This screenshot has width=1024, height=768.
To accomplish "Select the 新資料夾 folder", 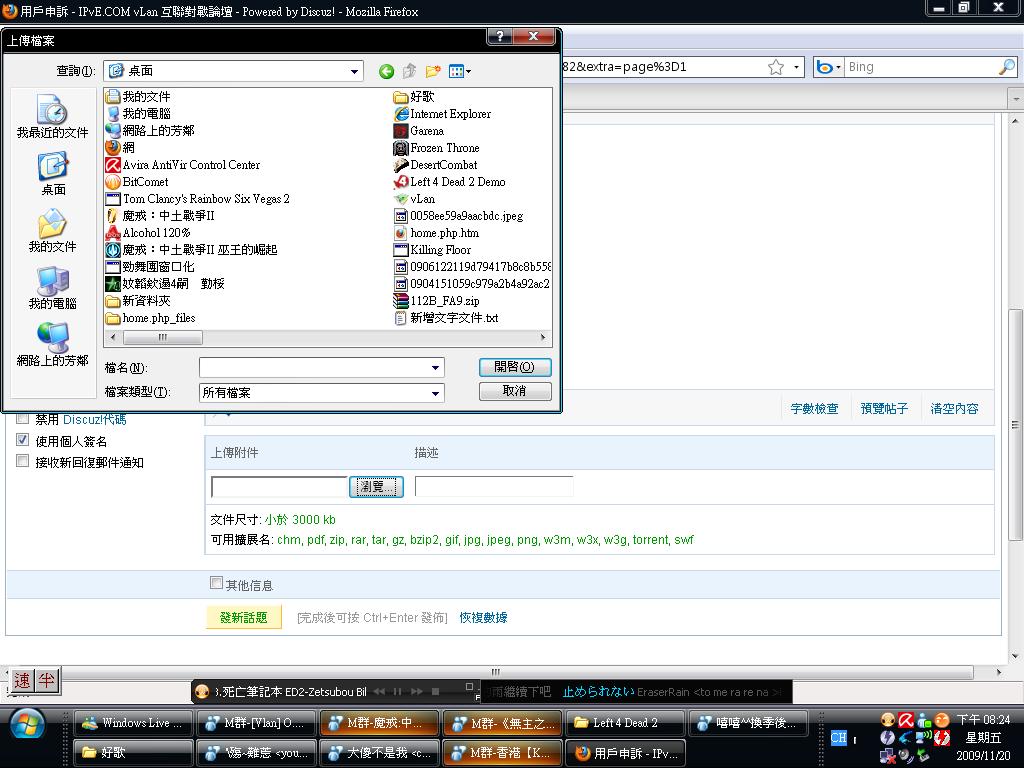I will [x=138, y=300].
